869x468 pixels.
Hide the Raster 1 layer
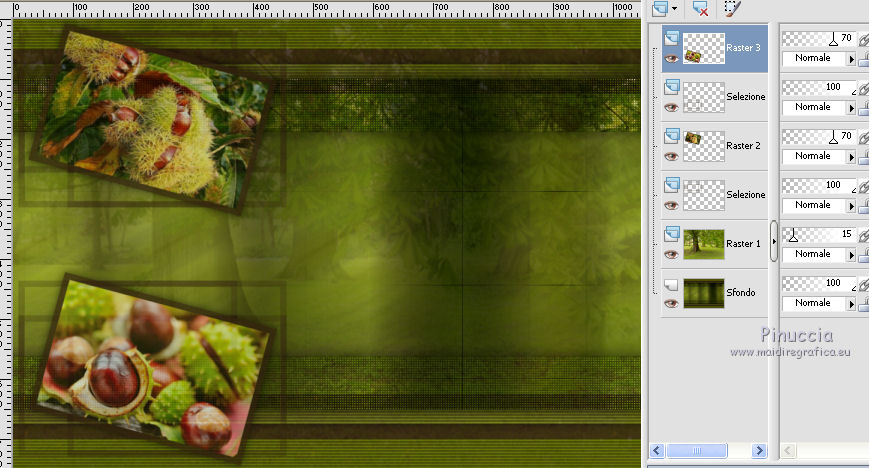point(671,255)
